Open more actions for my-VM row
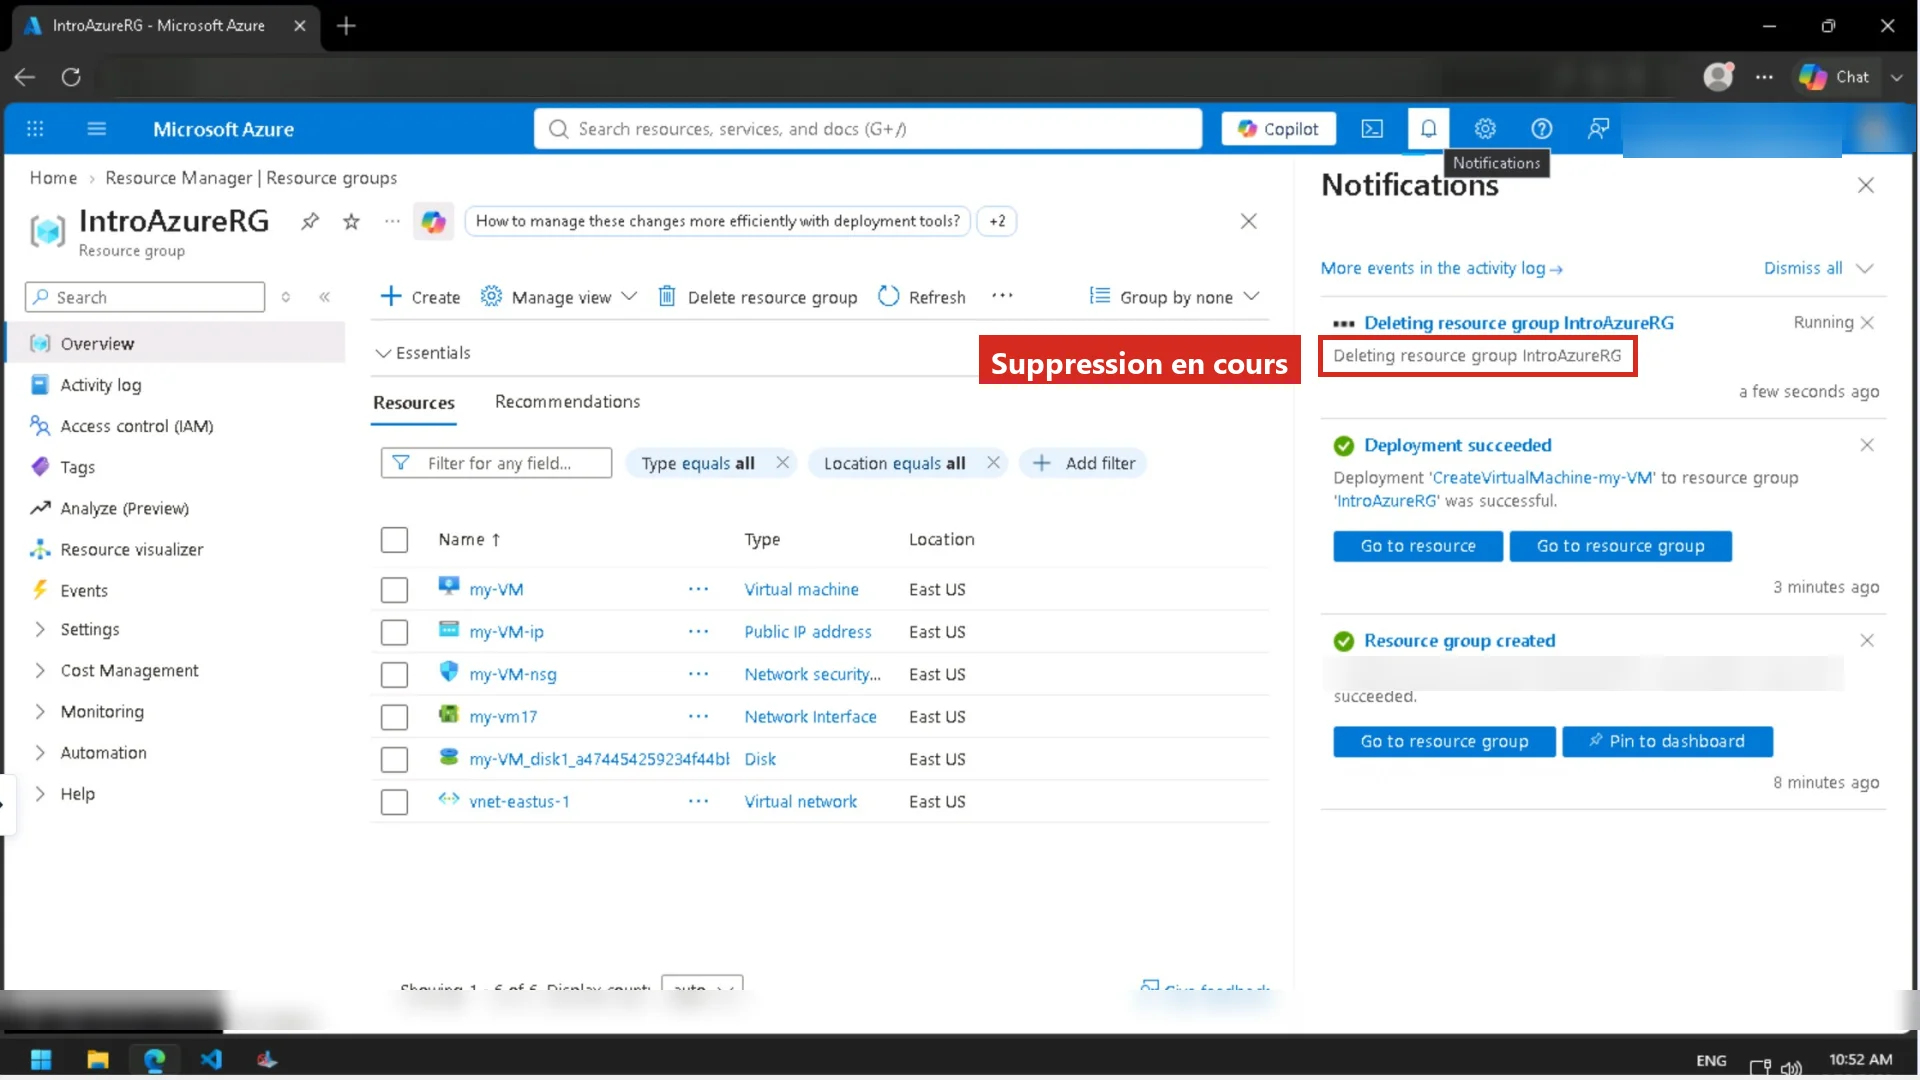 point(698,590)
